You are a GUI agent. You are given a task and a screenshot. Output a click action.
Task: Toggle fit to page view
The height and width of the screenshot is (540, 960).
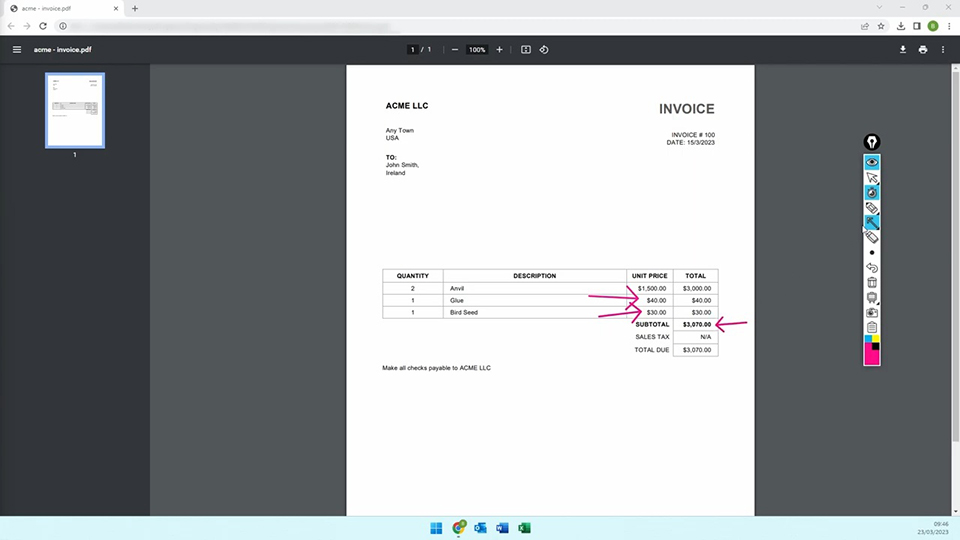point(526,50)
